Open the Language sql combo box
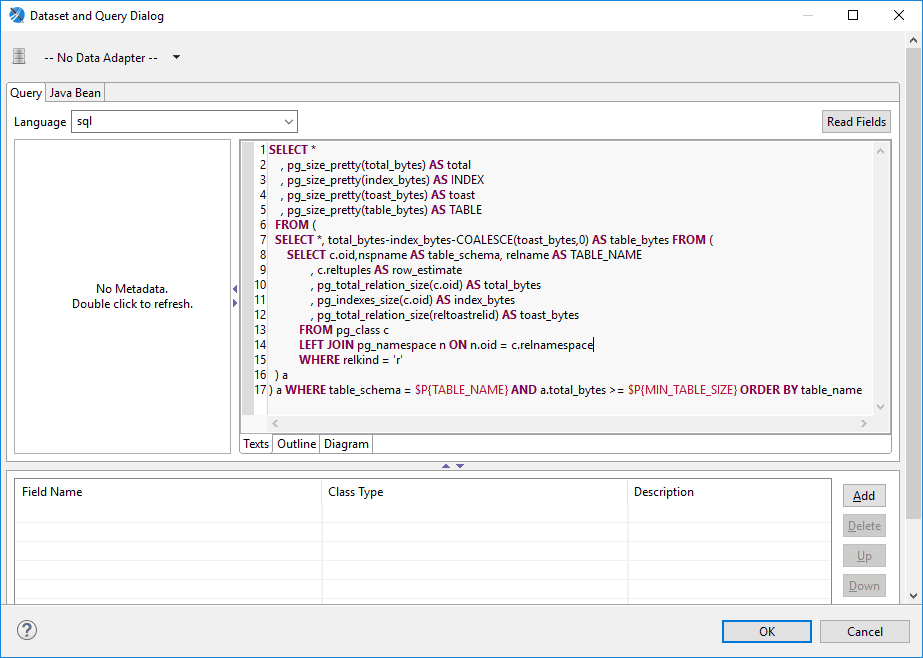This screenshot has height=658, width=923. tap(184, 122)
